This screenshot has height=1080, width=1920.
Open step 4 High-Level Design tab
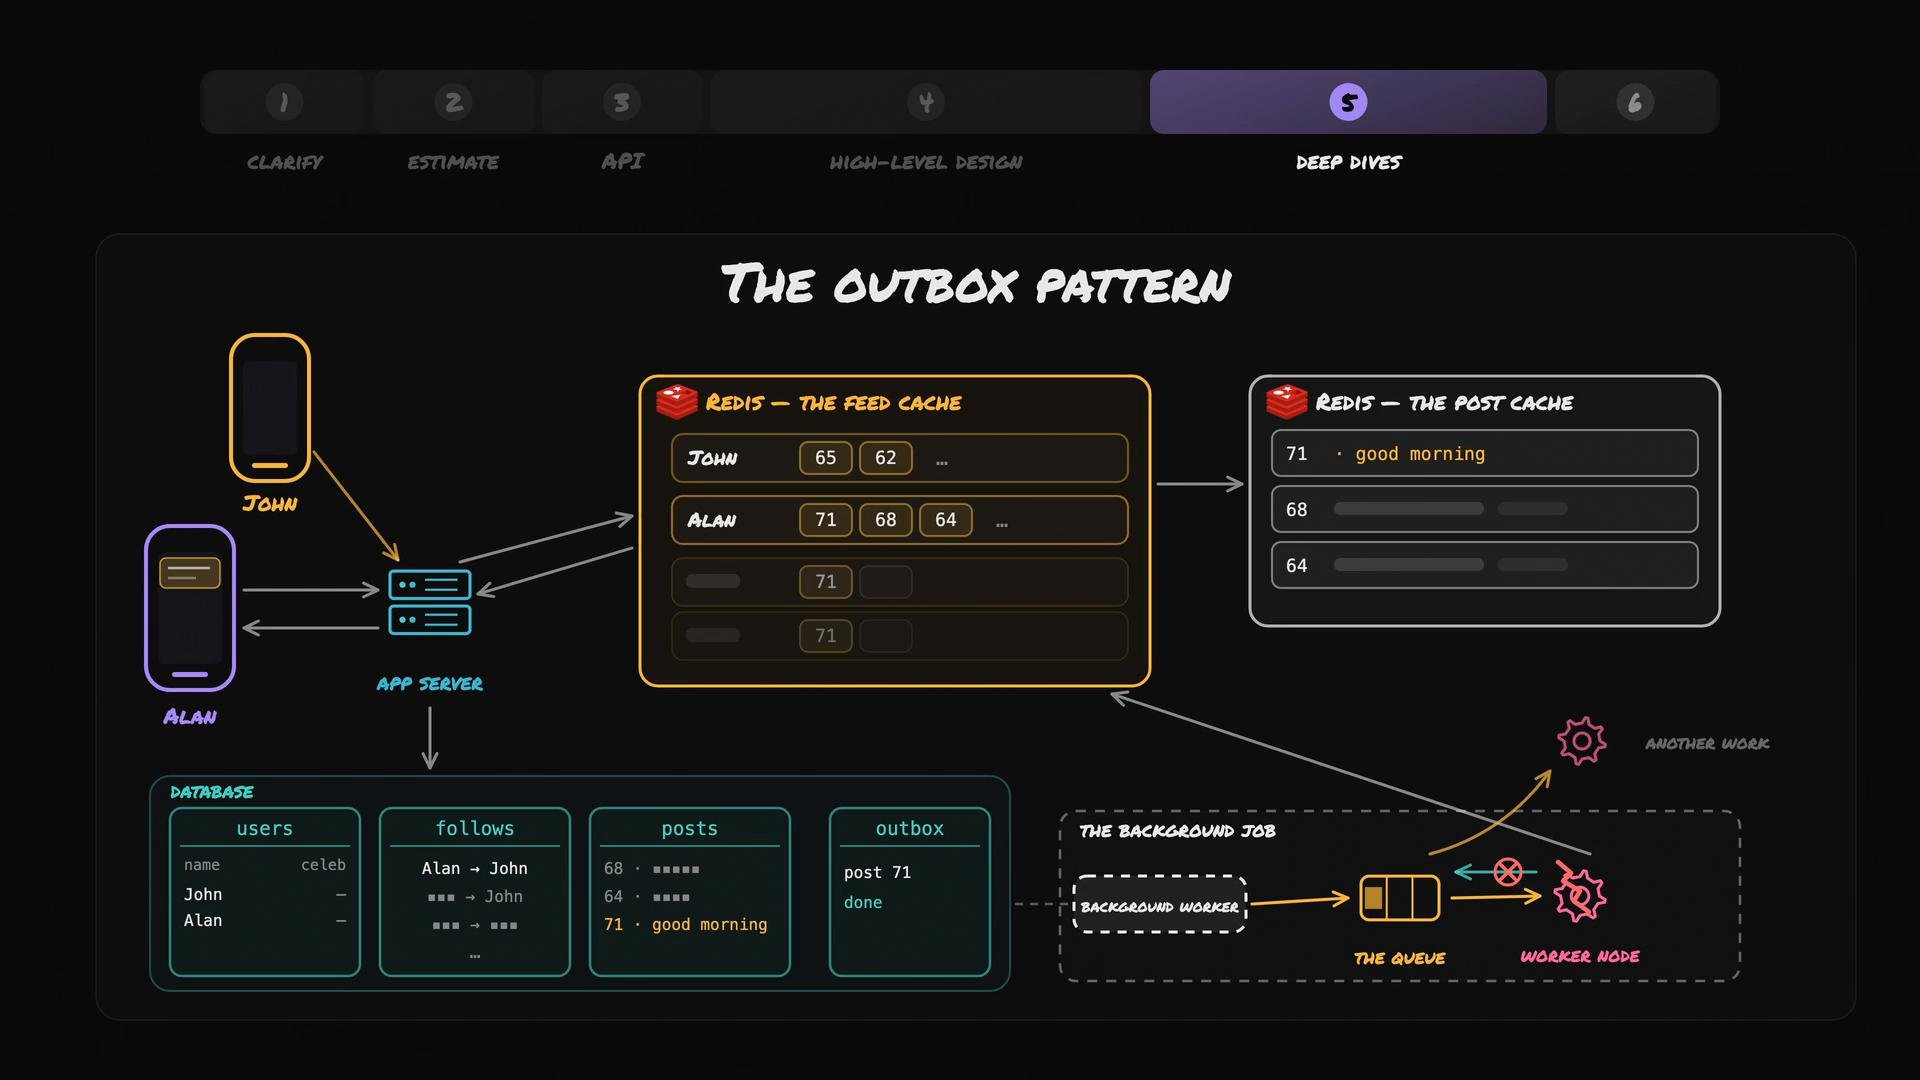tap(926, 102)
